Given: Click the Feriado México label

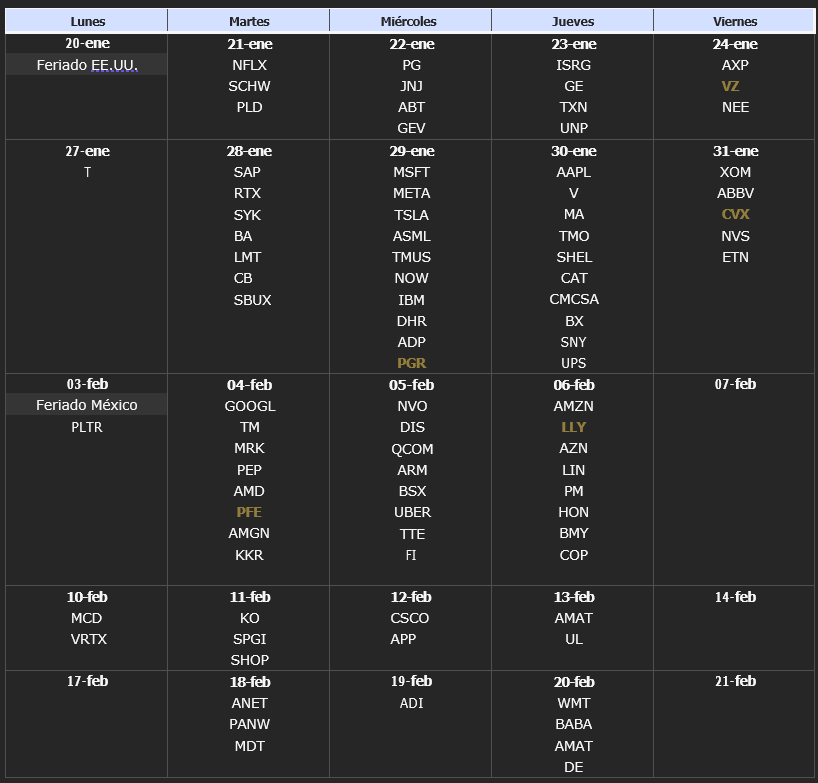Looking at the screenshot, I should pos(87,405).
